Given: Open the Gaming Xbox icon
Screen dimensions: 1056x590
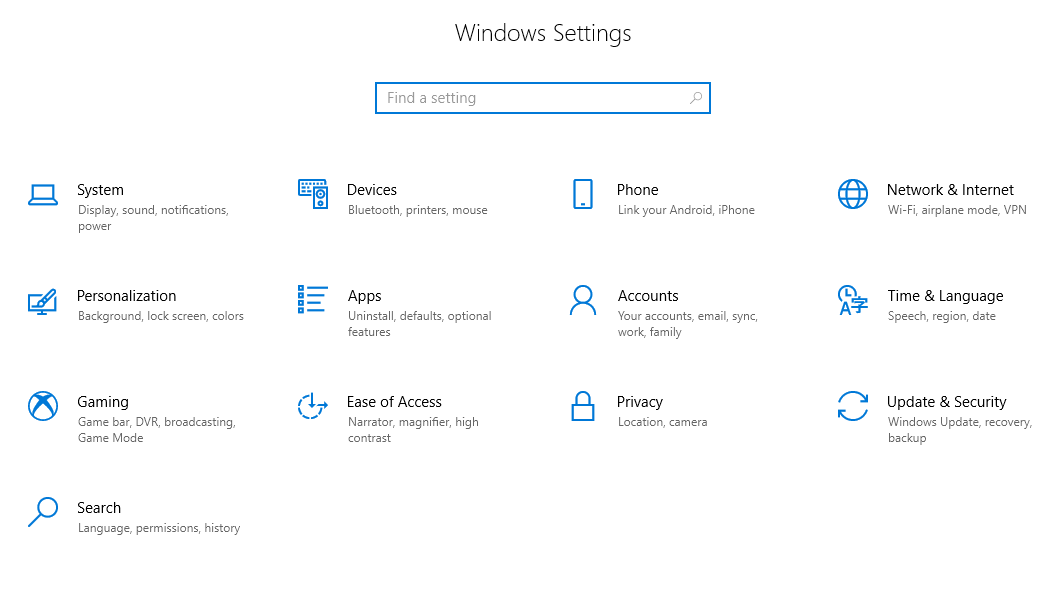Looking at the screenshot, I should [43, 406].
